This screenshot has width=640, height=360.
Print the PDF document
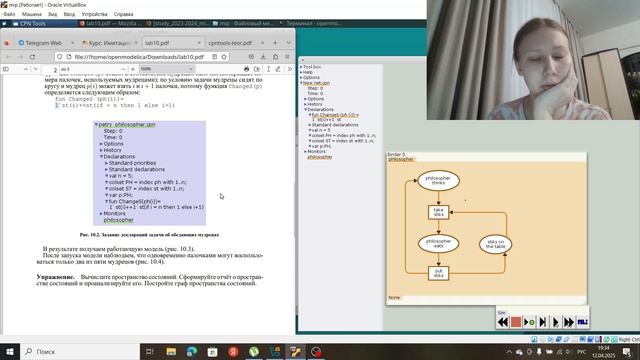(246, 69)
